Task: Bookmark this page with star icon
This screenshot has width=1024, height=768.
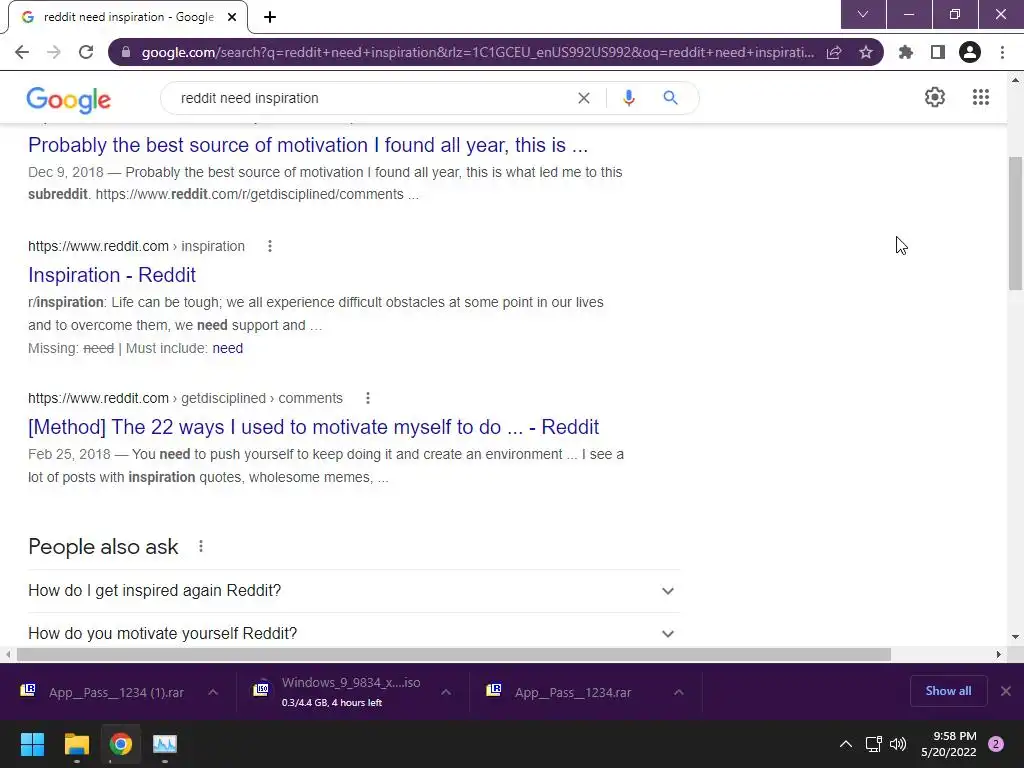Action: [x=865, y=52]
